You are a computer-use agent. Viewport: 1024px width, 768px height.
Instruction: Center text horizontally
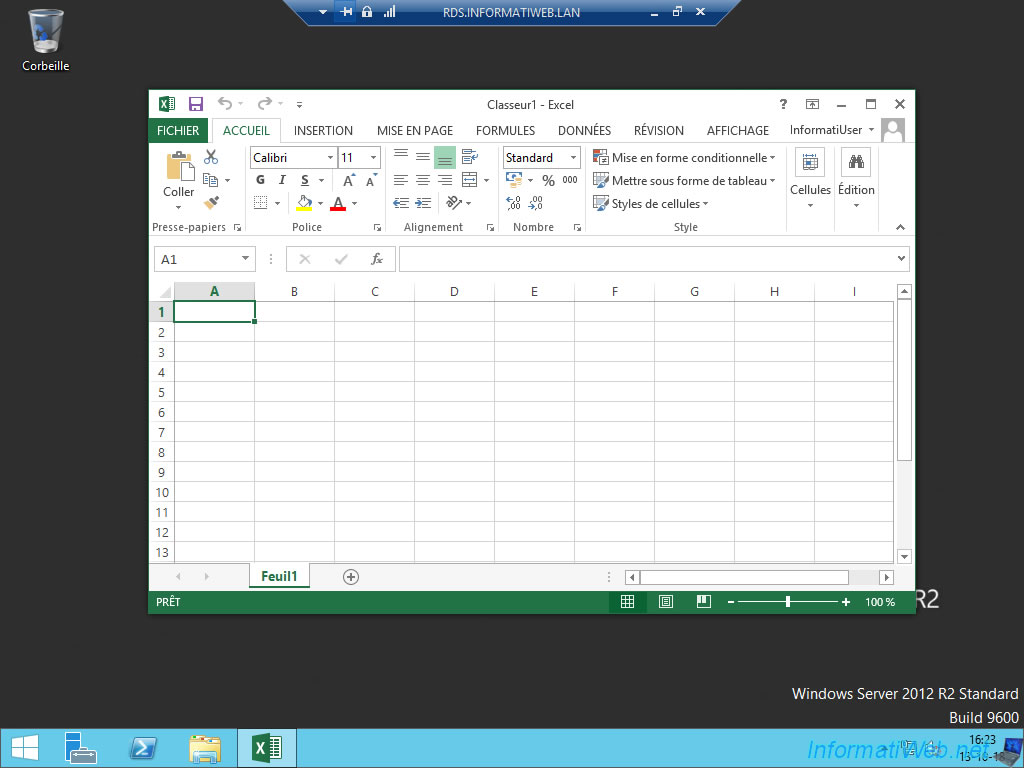pyautogui.click(x=423, y=180)
